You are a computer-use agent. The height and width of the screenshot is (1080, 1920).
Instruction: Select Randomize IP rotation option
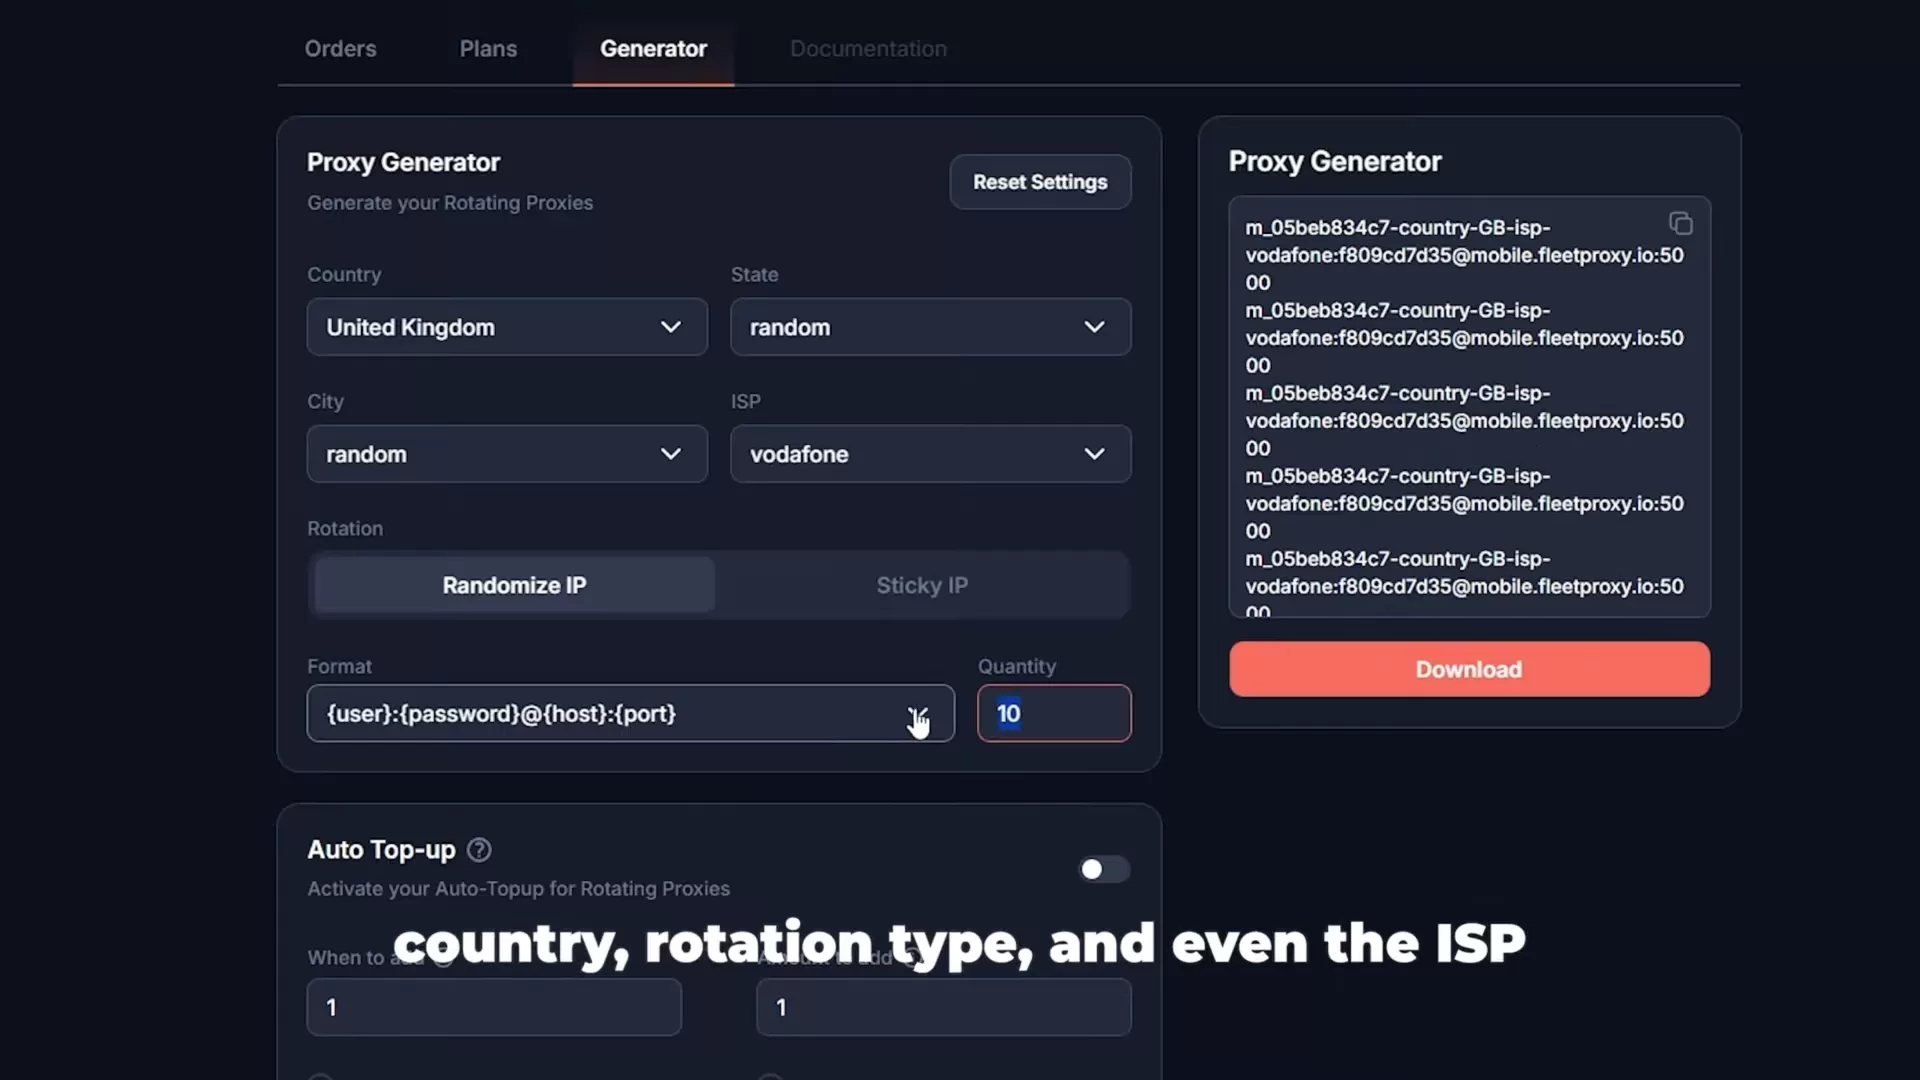click(514, 585)
